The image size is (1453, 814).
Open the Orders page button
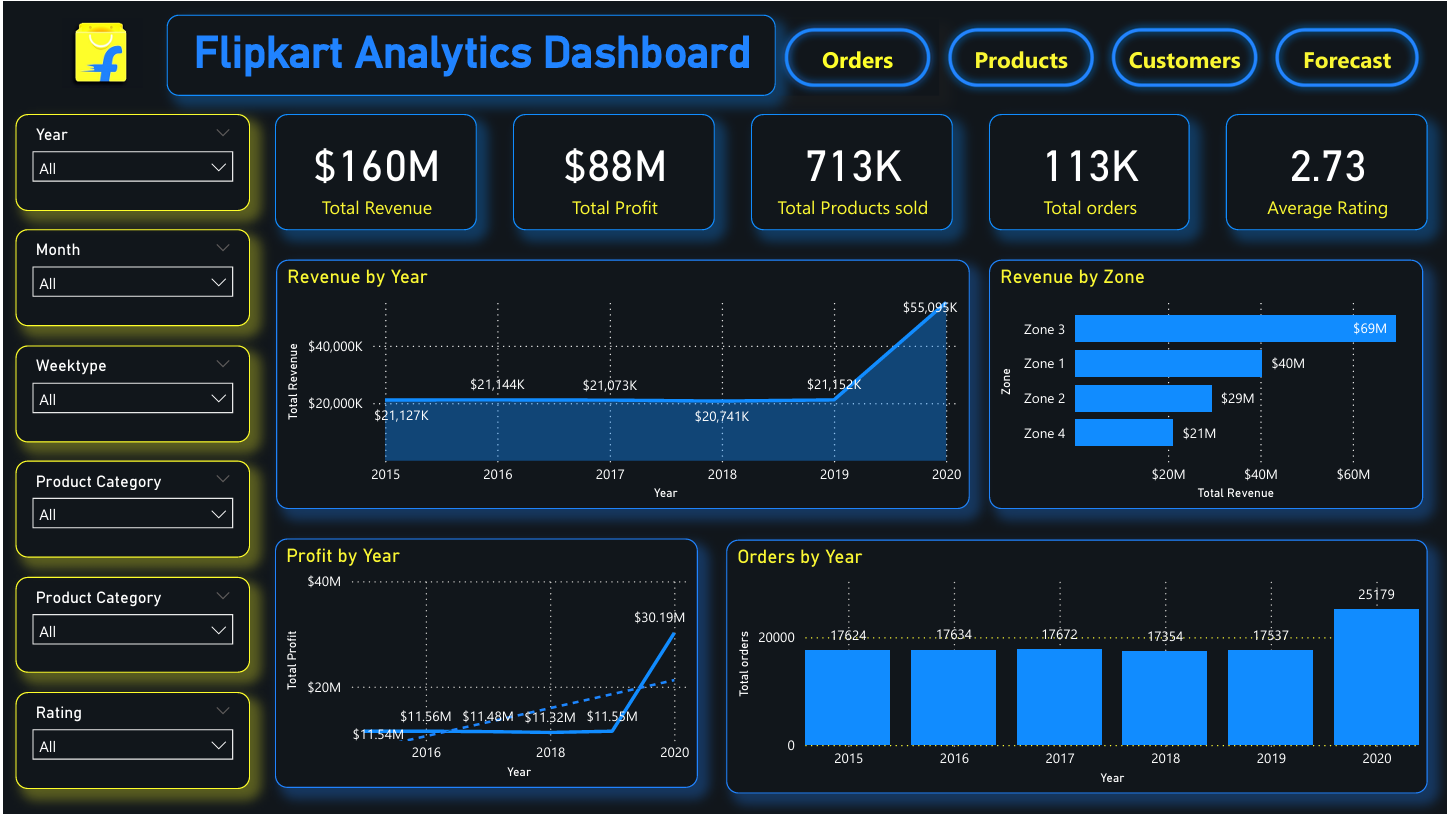[857, 59]
